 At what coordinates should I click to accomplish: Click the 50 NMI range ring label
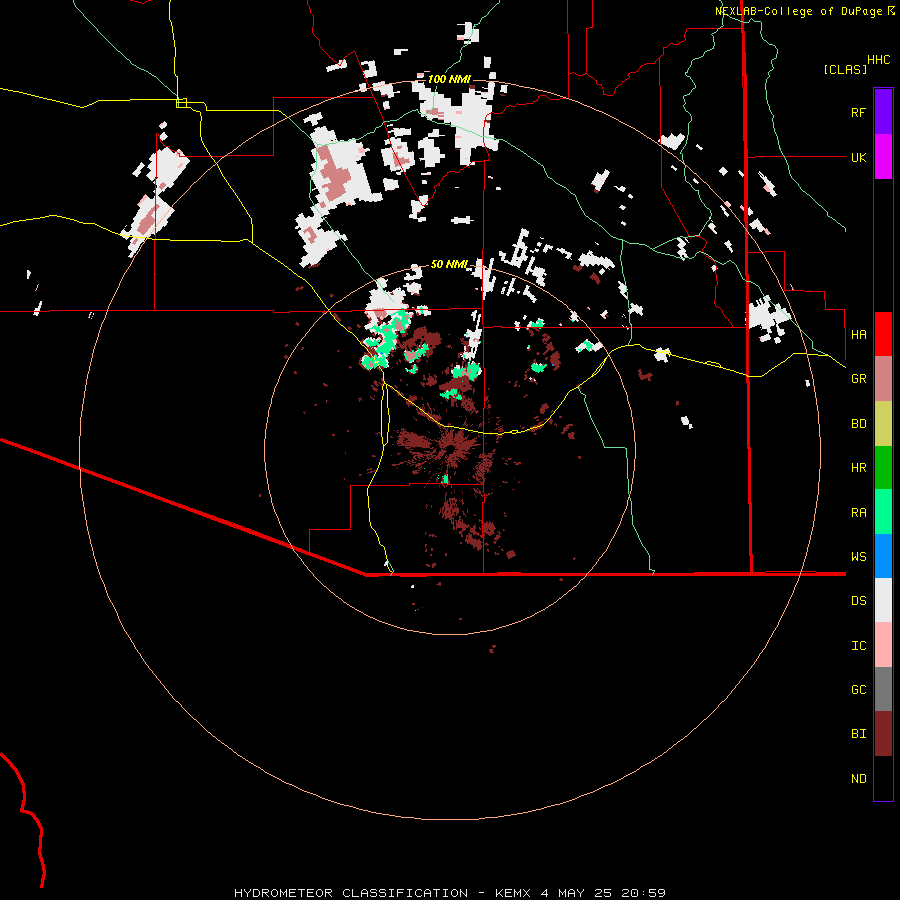(449, 264)
